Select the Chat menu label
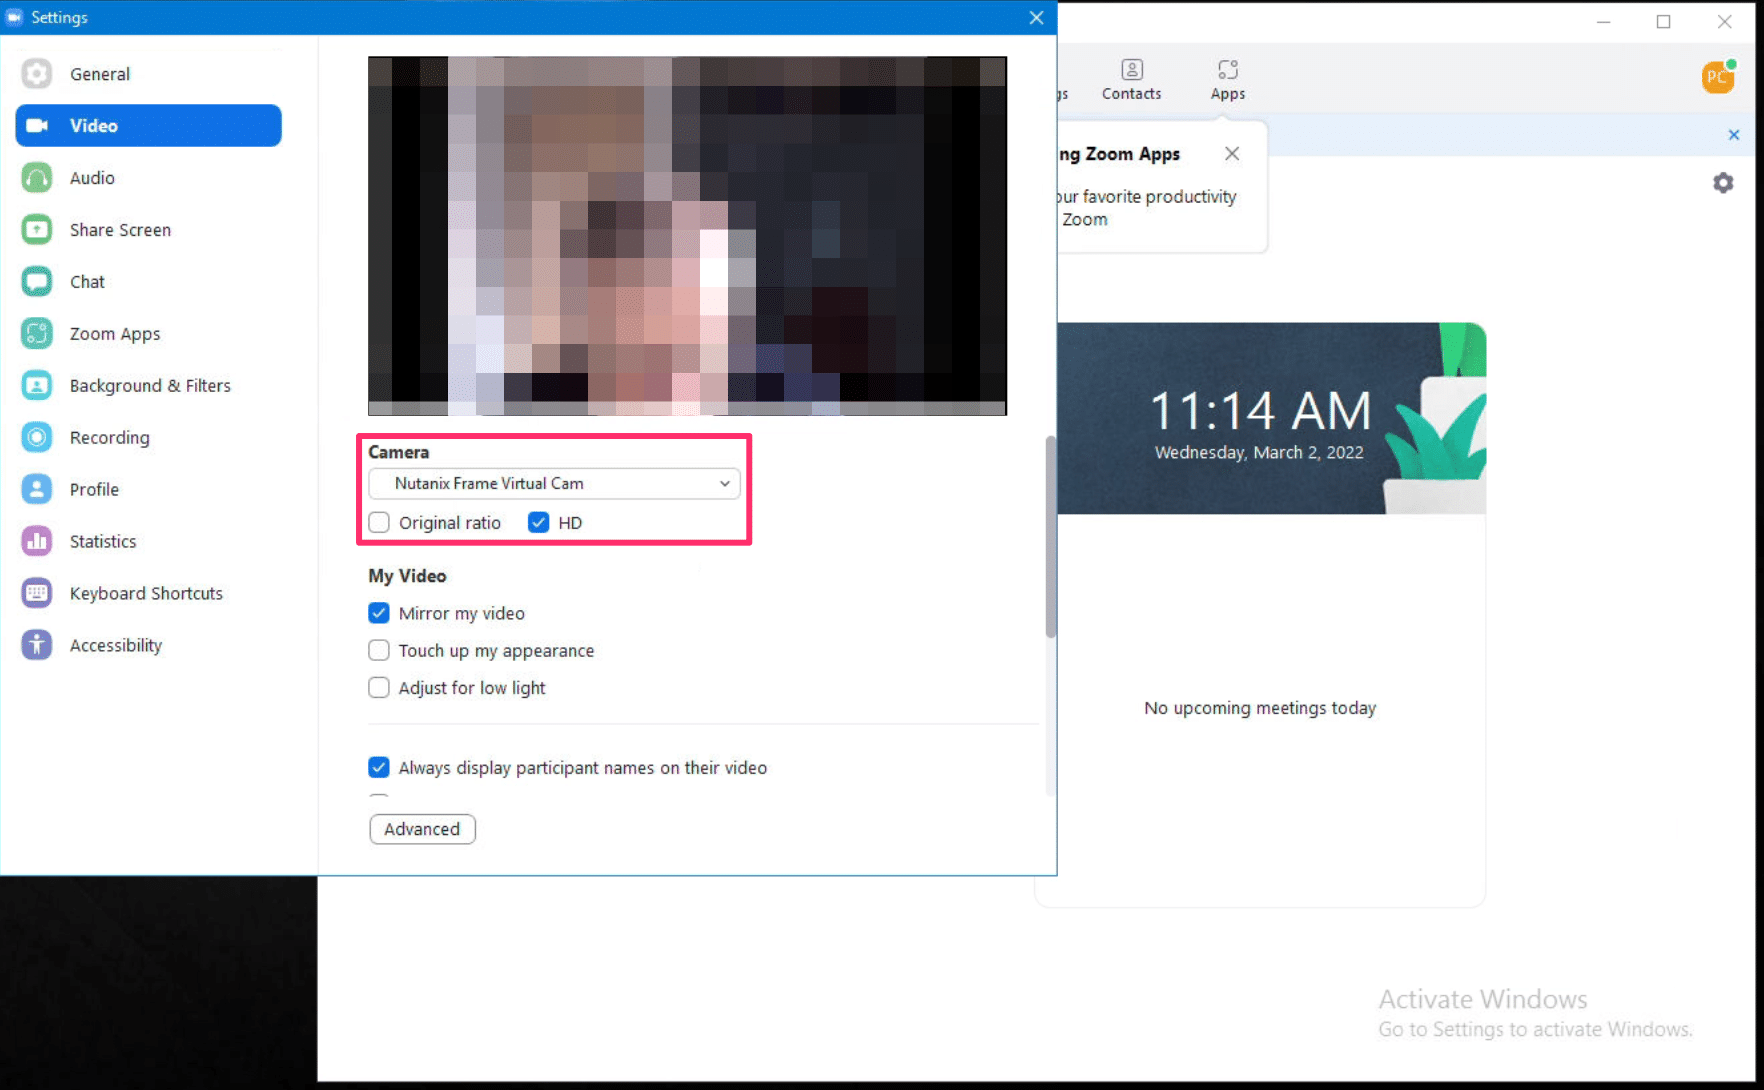Image resolution: width=1764 pixels, height=1090 pixels. 87,282
